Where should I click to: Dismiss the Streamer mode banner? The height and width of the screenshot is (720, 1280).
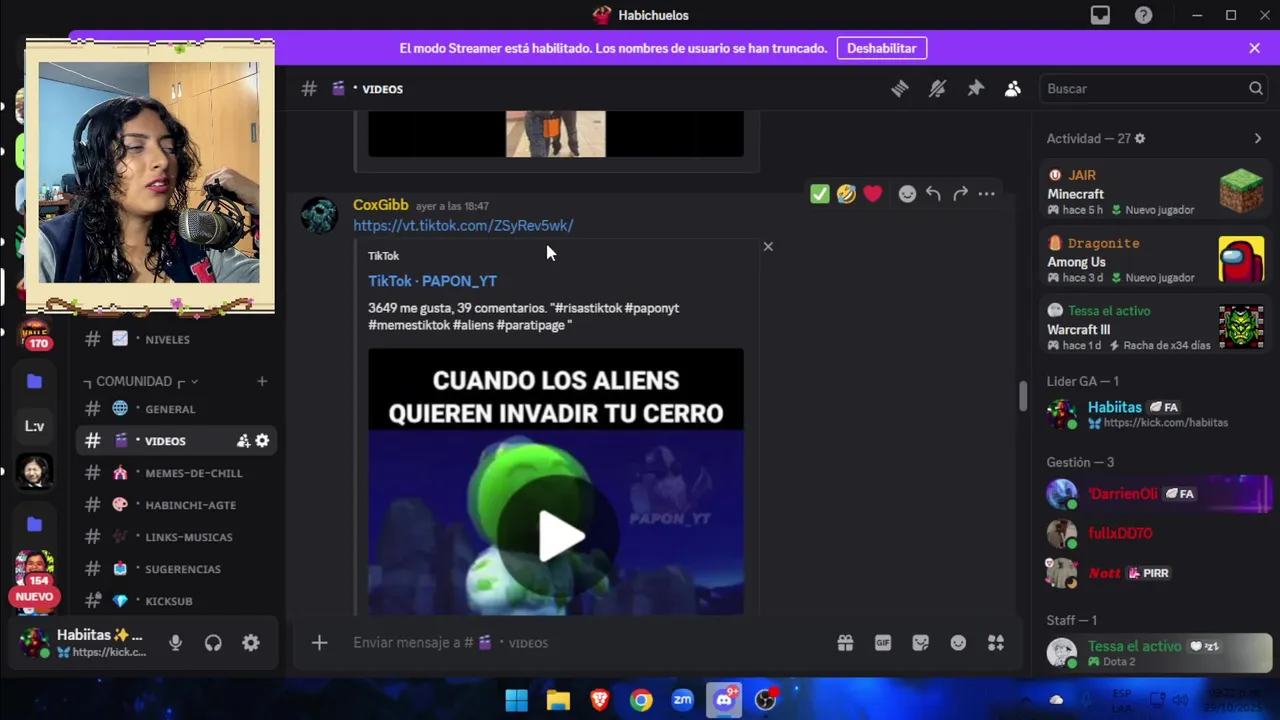[1255, 48]
